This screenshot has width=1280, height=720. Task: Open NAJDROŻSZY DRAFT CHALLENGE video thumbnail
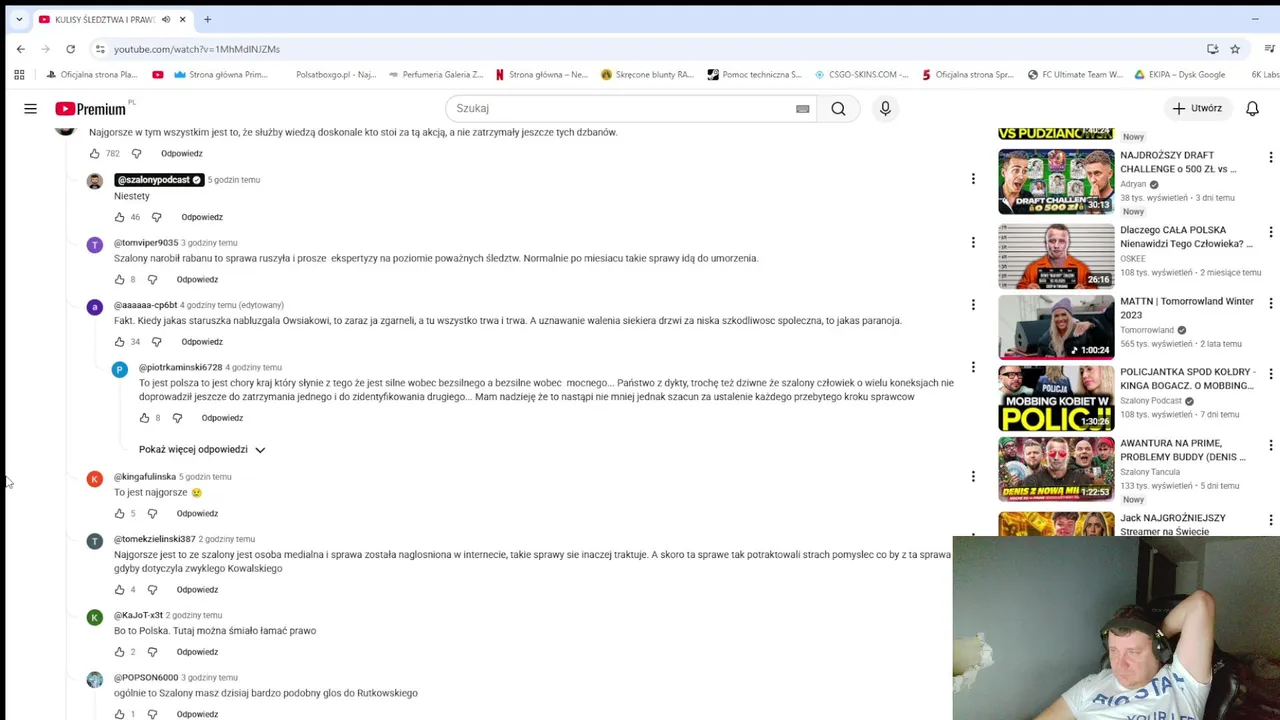(1056, 182)
